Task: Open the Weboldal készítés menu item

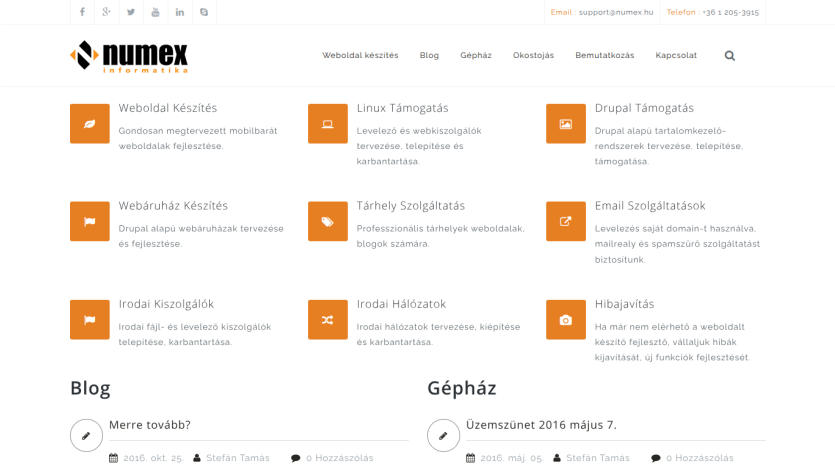Action: 360,55
